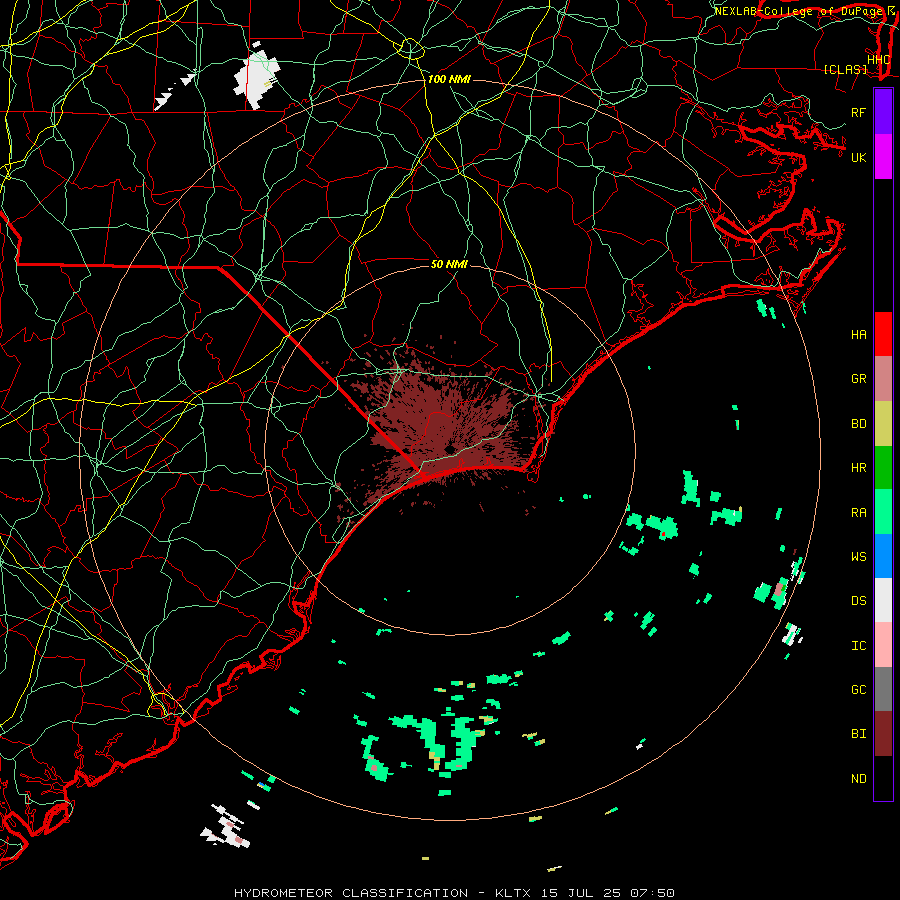Click the UK magenta legend swatch
This screenshot has width=900, height=900.
(x=883, y=157)
